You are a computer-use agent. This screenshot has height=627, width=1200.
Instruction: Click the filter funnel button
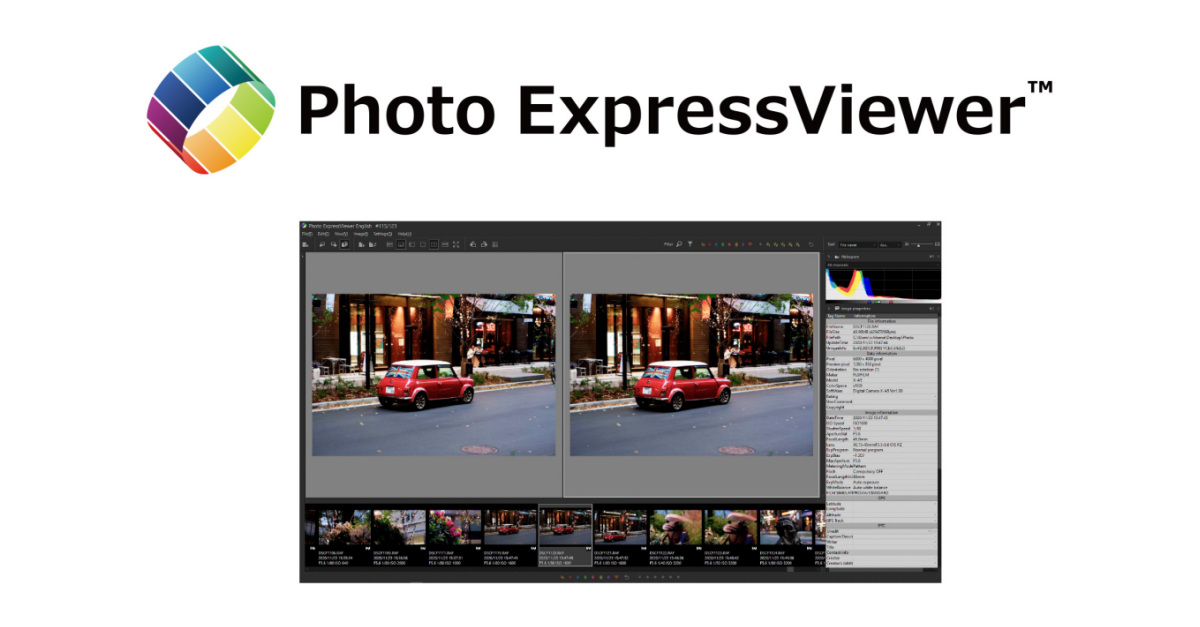pos(690,243)
